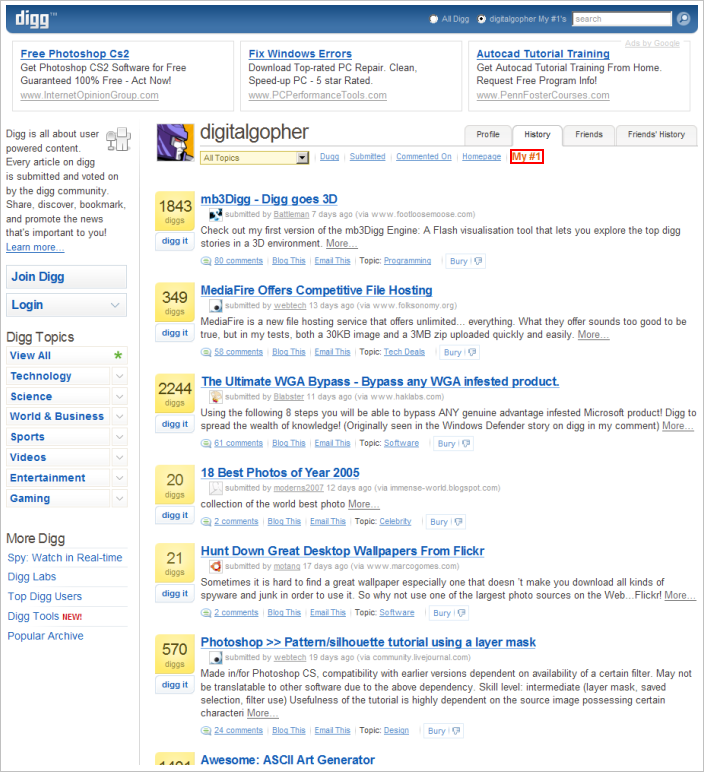Click thumbs-down icon on mb3Digg story
The height and width of the screenshot is (772, 704).
pos(478,261)
